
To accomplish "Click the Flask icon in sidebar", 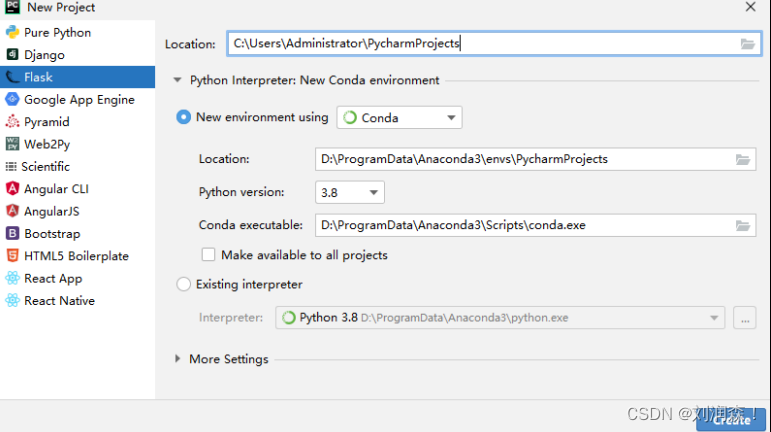I will point(12,77).
